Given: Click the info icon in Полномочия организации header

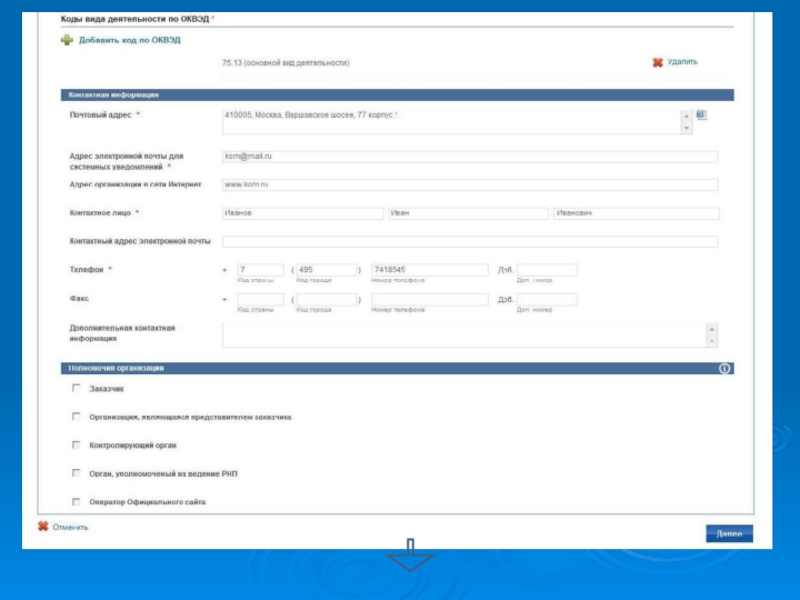Looking at the screenshot, I should [725, 368].
